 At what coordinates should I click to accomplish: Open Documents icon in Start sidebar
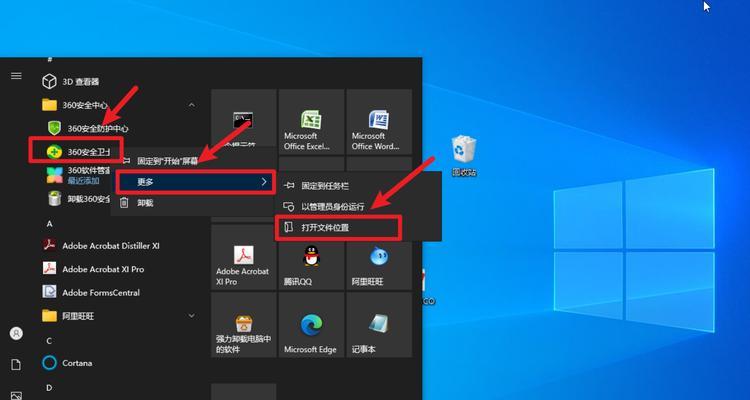pyautogui.click(x=16, y=365)
